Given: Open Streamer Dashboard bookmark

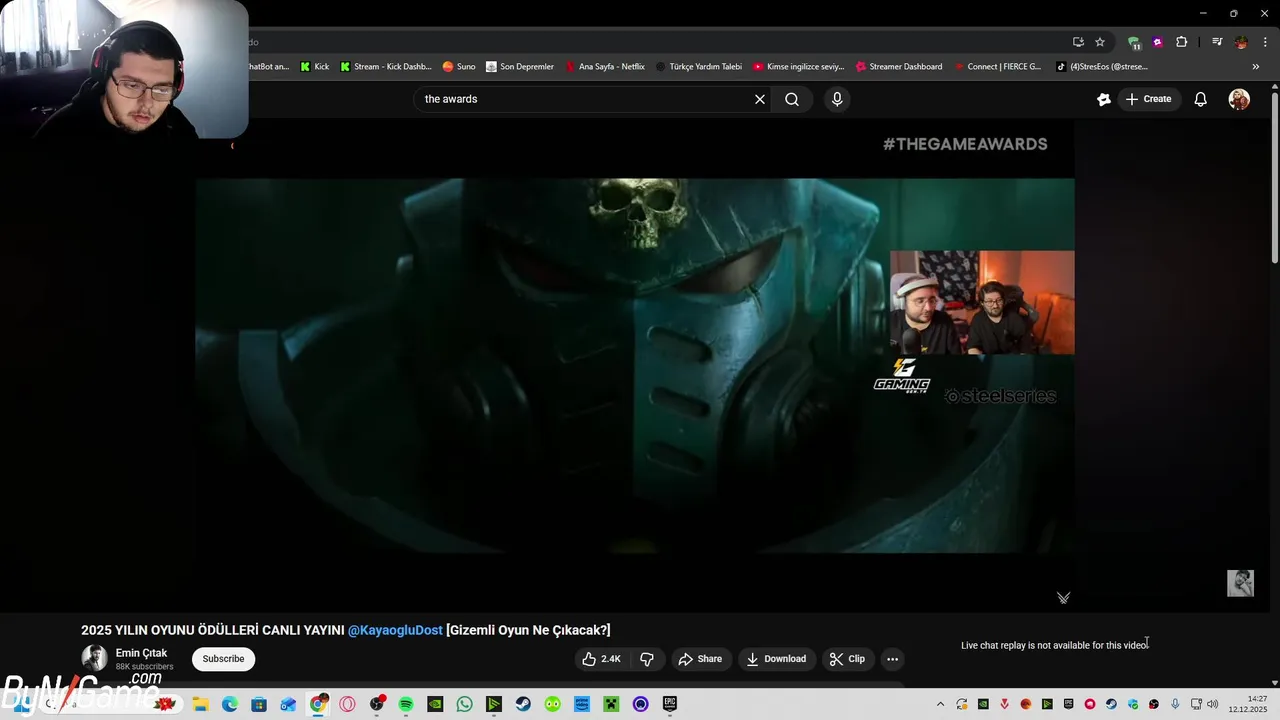Looking at the screenshot, I should point(899,67).
